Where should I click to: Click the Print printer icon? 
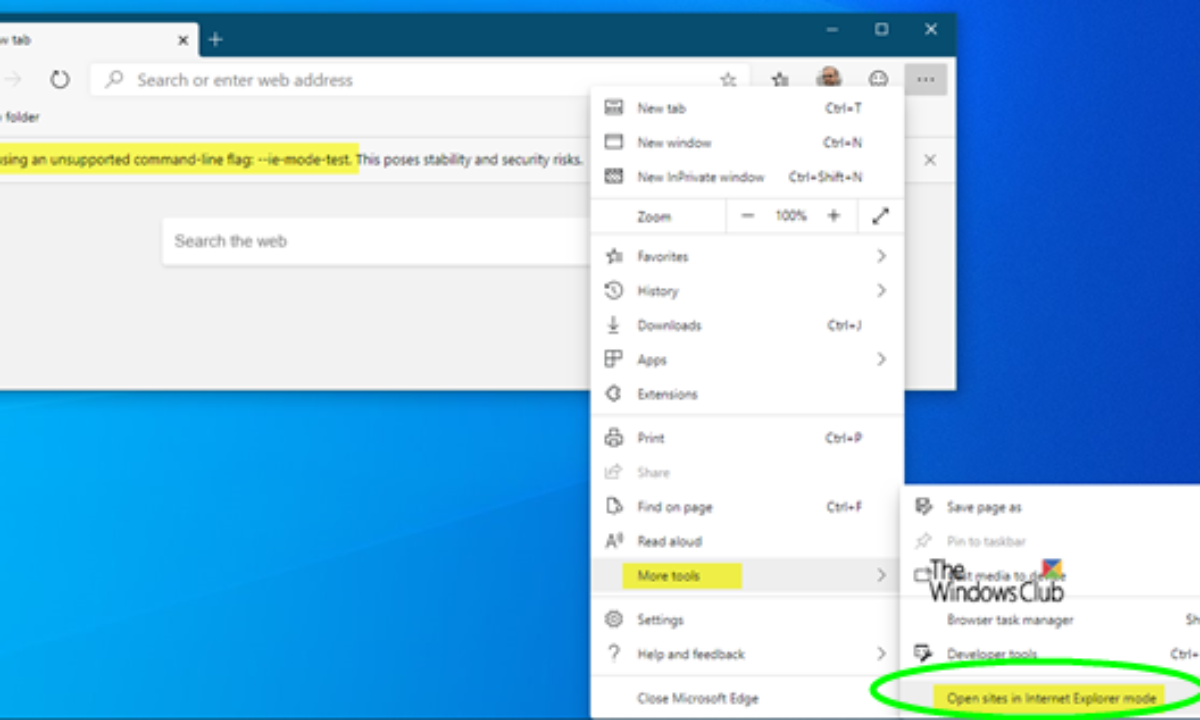(615, 438)
